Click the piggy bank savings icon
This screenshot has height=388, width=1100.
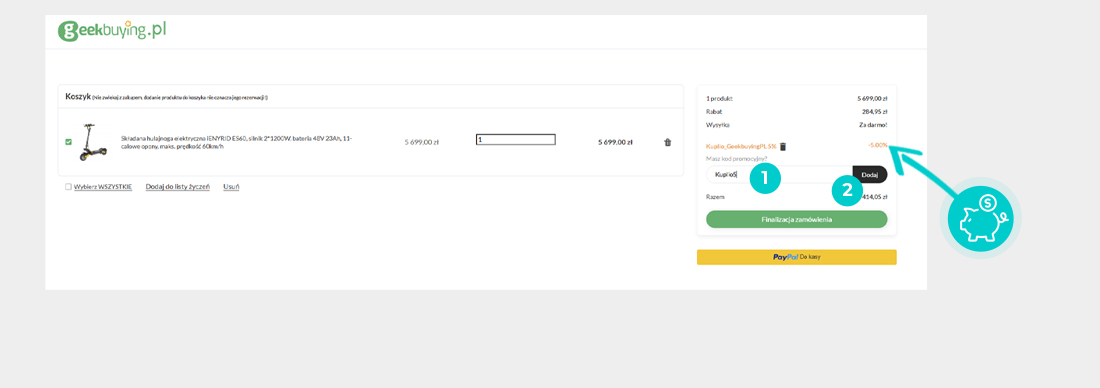(x=981, y=218)
